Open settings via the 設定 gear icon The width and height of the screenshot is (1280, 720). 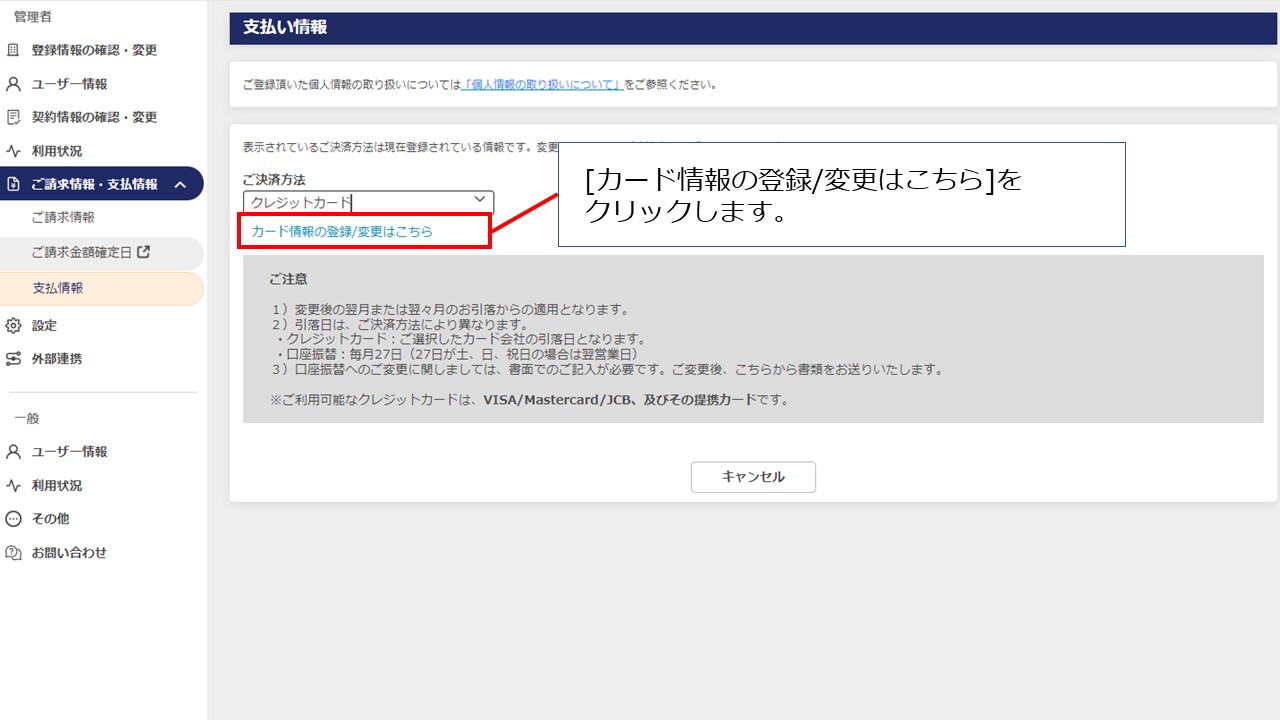pos(16,325)
